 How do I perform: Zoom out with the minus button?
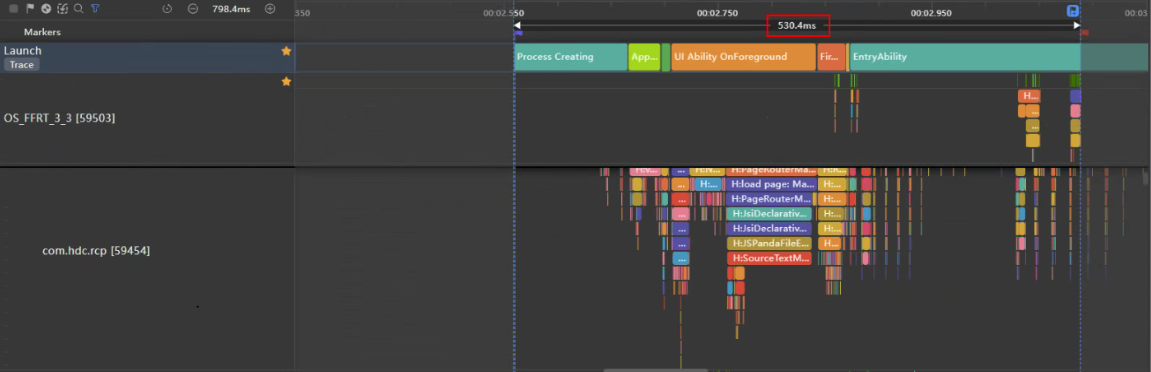click(x=193, y=9)
